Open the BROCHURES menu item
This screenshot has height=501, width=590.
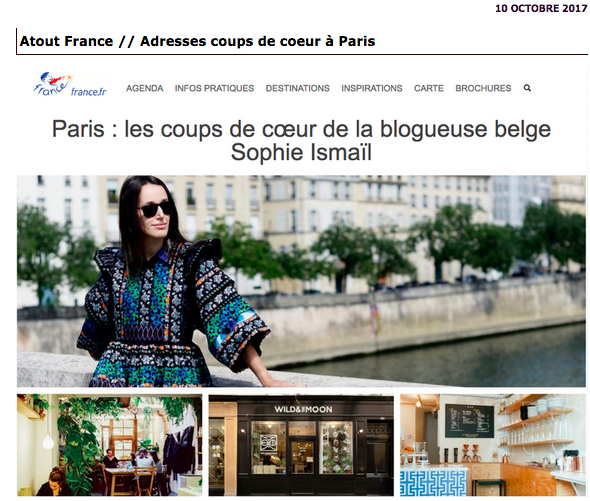(x=483, y=88)
